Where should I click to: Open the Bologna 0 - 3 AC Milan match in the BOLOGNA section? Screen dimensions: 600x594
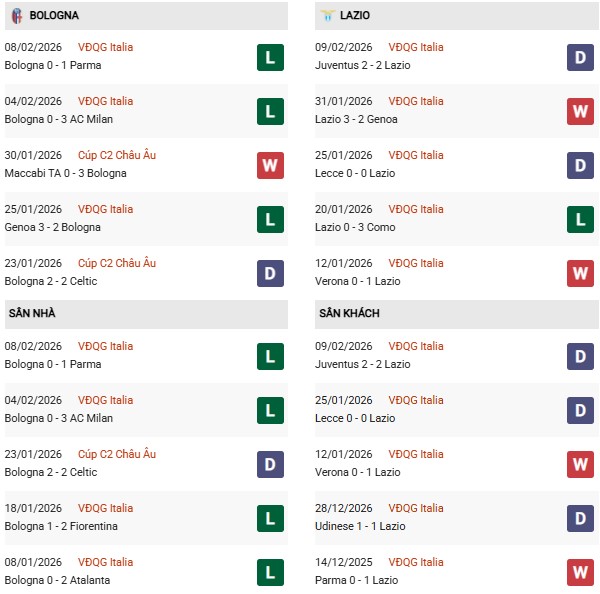tap(60, 119)
